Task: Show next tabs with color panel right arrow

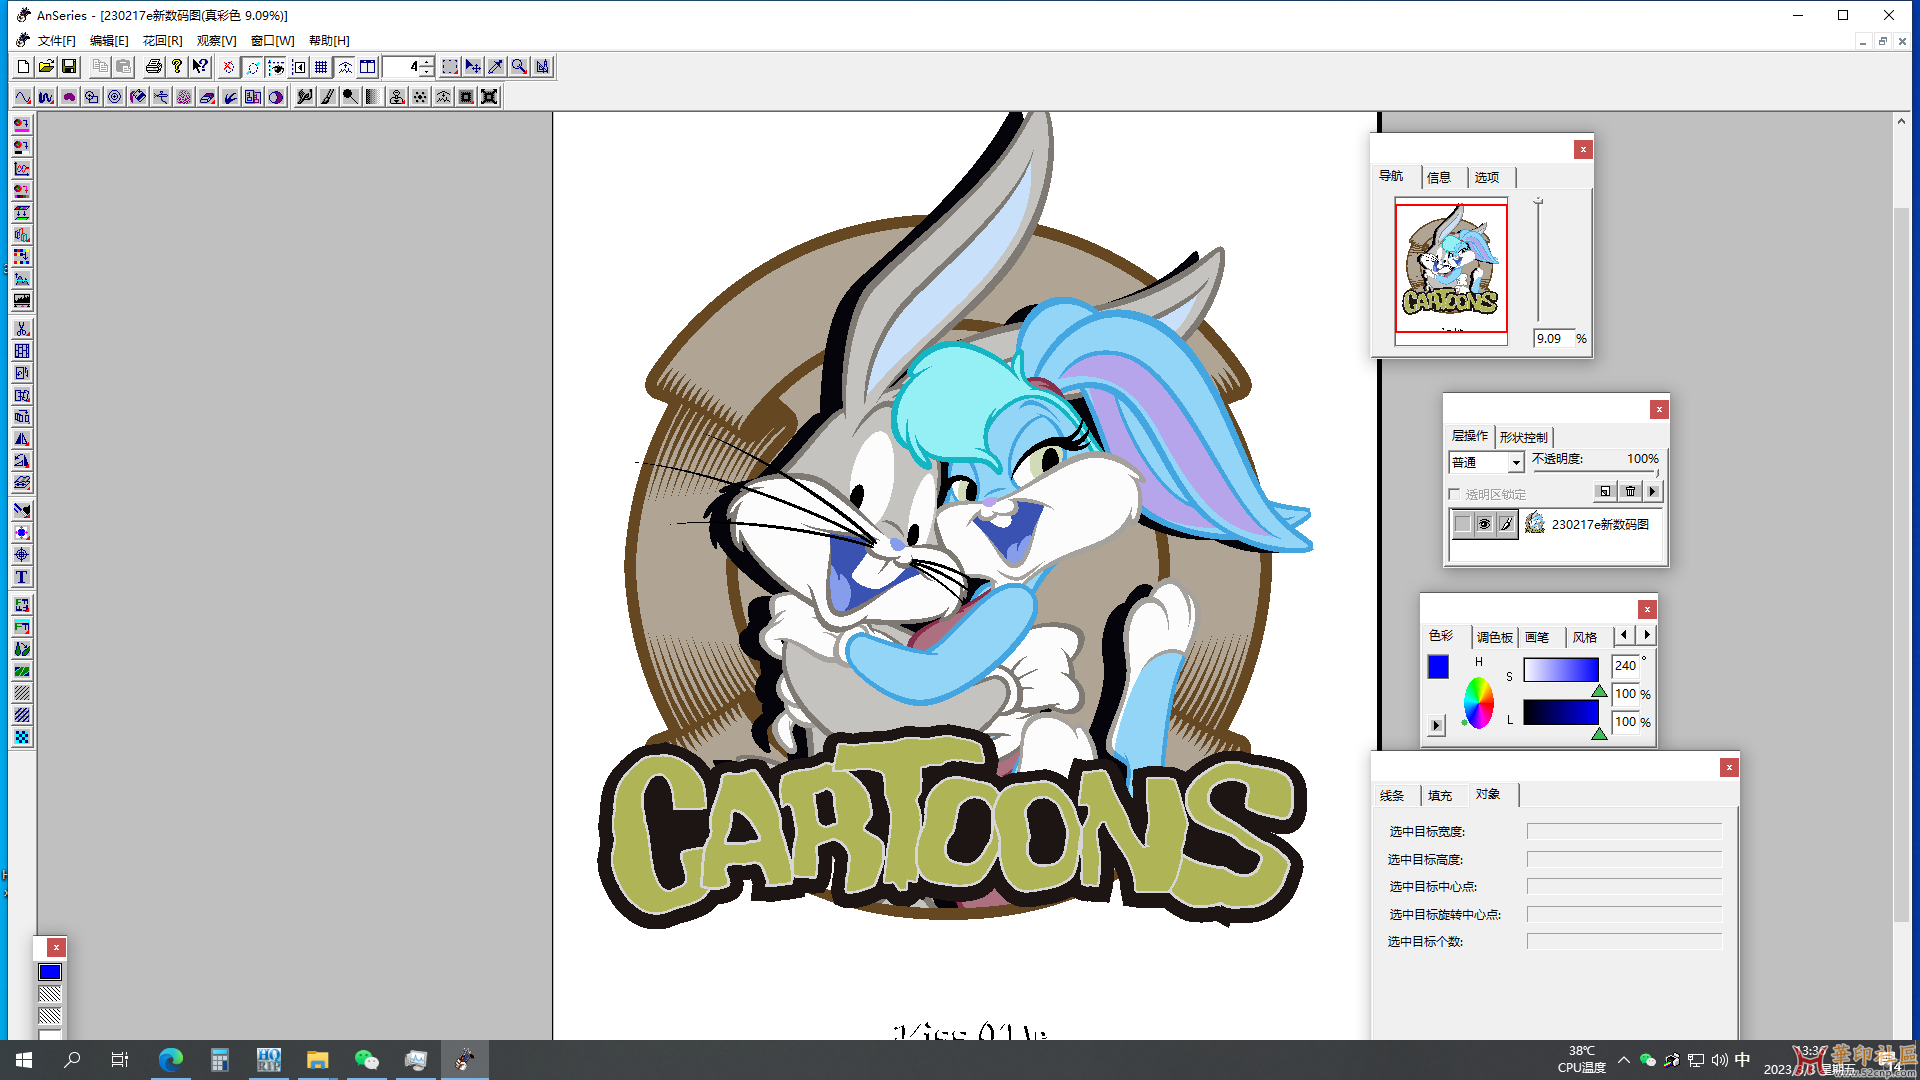Action: tap(1647, 635)
